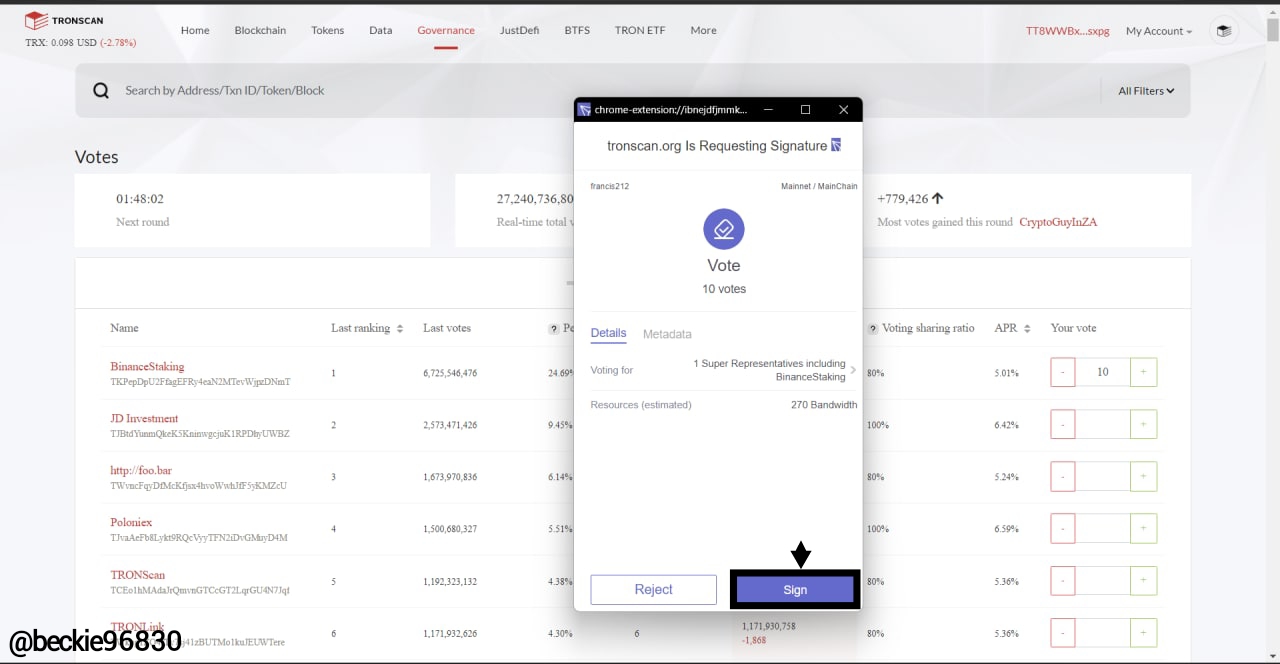The image size is (1280, 664).
Task: Decrease vote for BinanceStaking with minus
Action: (x=1062, y=372)
